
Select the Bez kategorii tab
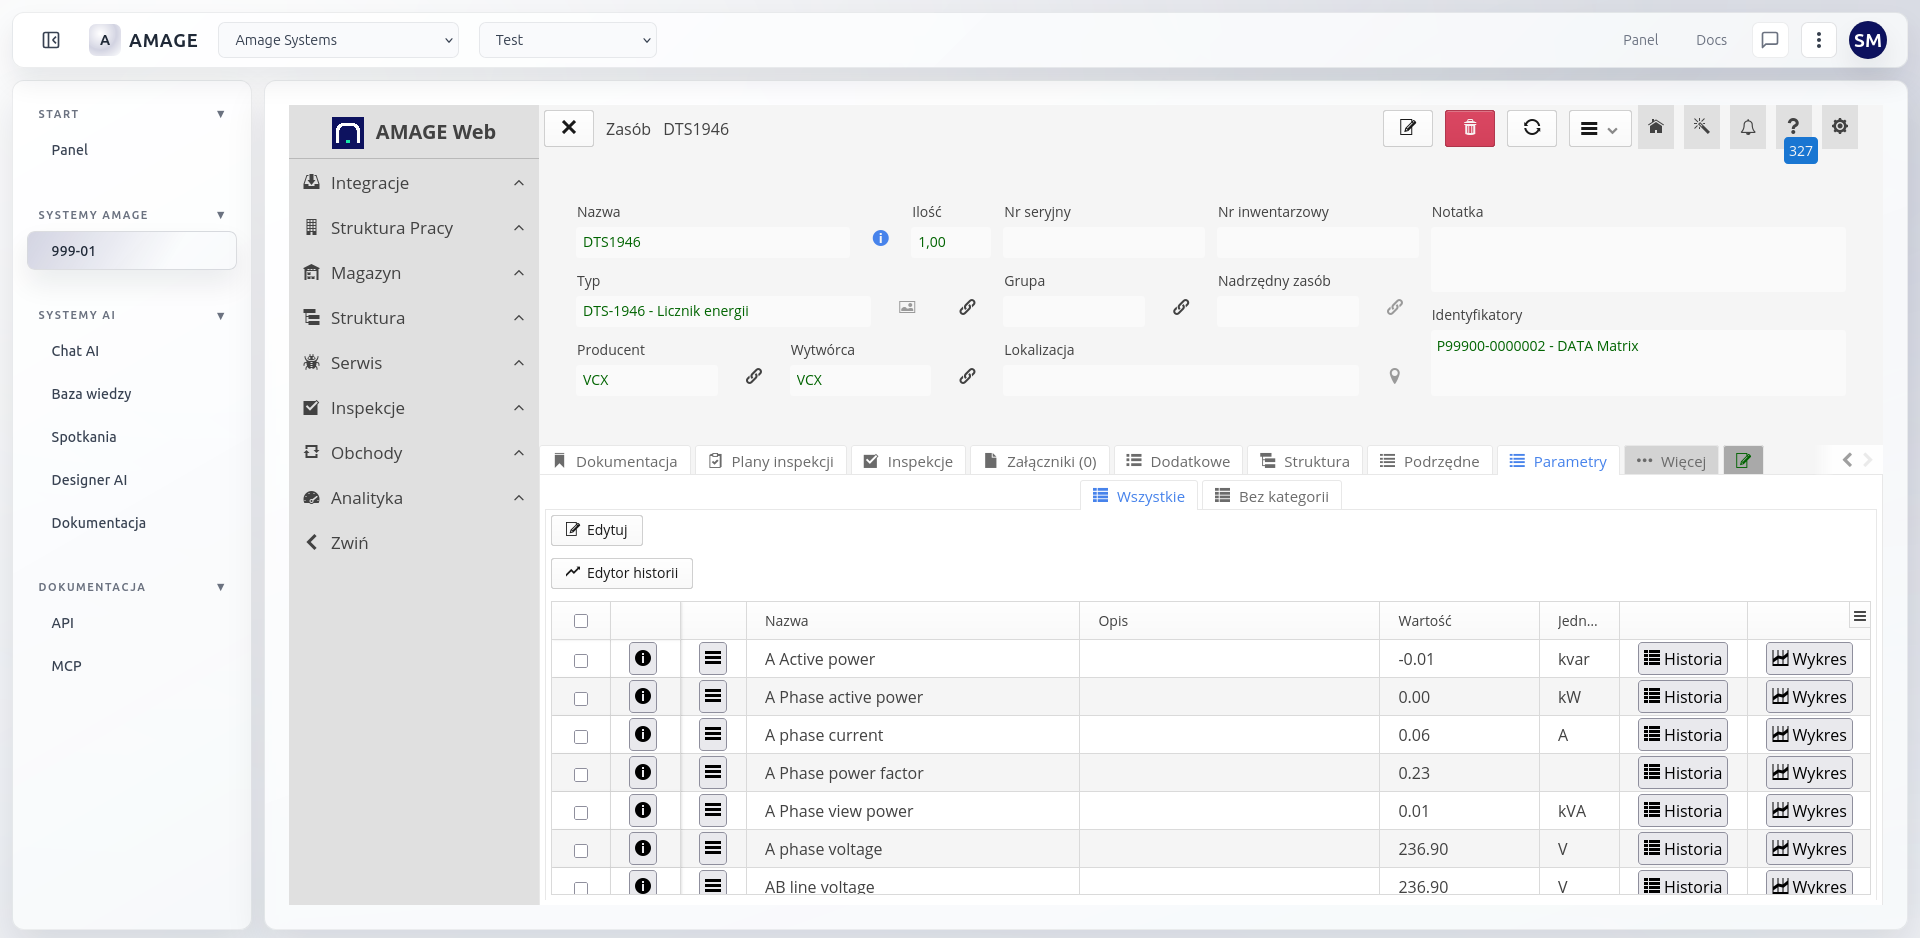pyautogui.click(x=1271, y=496)
